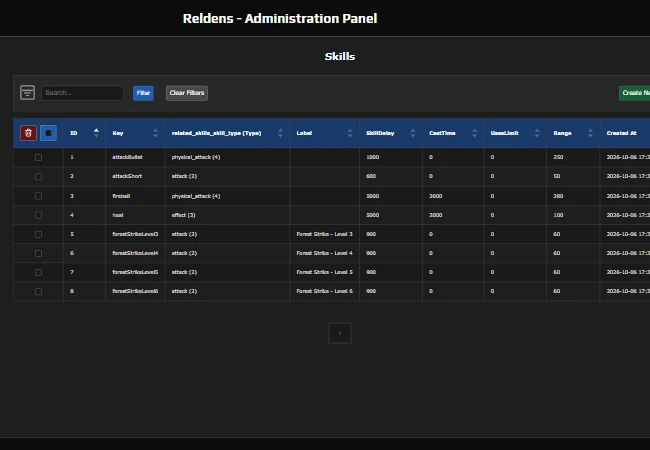Check the checkbox for forestStrikeLevel5 row

pyautogui.click(x=39, y=272)
